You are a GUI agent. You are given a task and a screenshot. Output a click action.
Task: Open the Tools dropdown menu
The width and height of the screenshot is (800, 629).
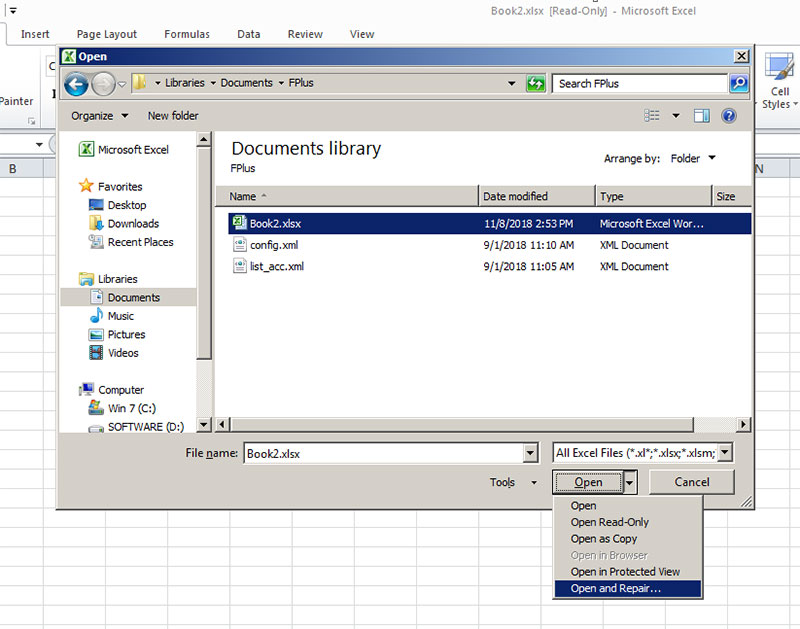tap(513, 482)
